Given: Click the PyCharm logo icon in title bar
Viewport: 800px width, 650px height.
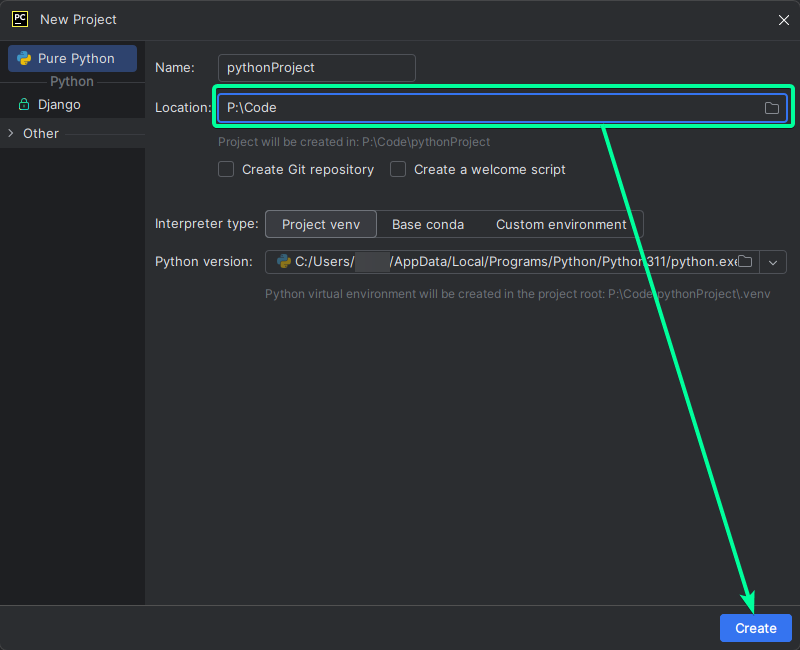Looking at the screenshot, I should (20, 19).
